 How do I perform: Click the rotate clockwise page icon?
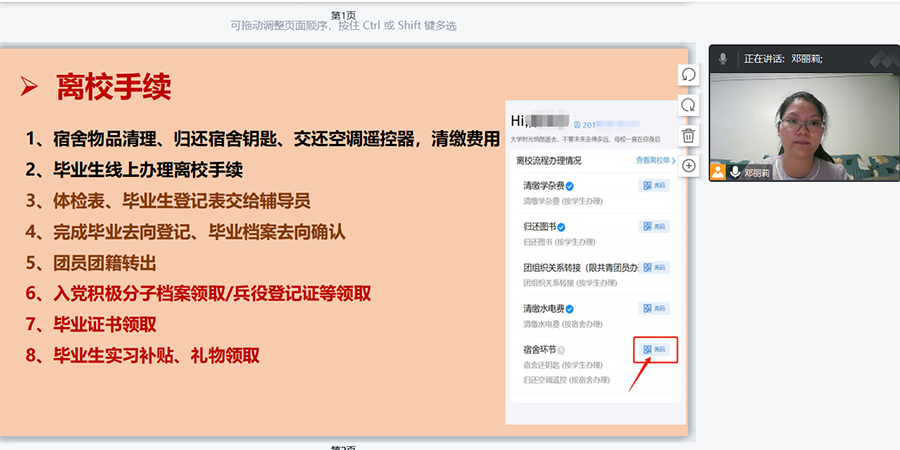tap(688, 105)
